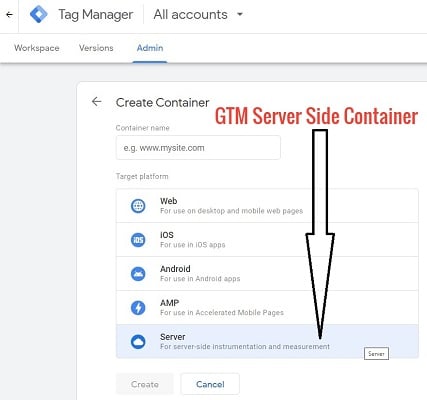Viewport: 427px width, 400px height.
Task: Click the Web globe icon
Action: coord(138,206)
